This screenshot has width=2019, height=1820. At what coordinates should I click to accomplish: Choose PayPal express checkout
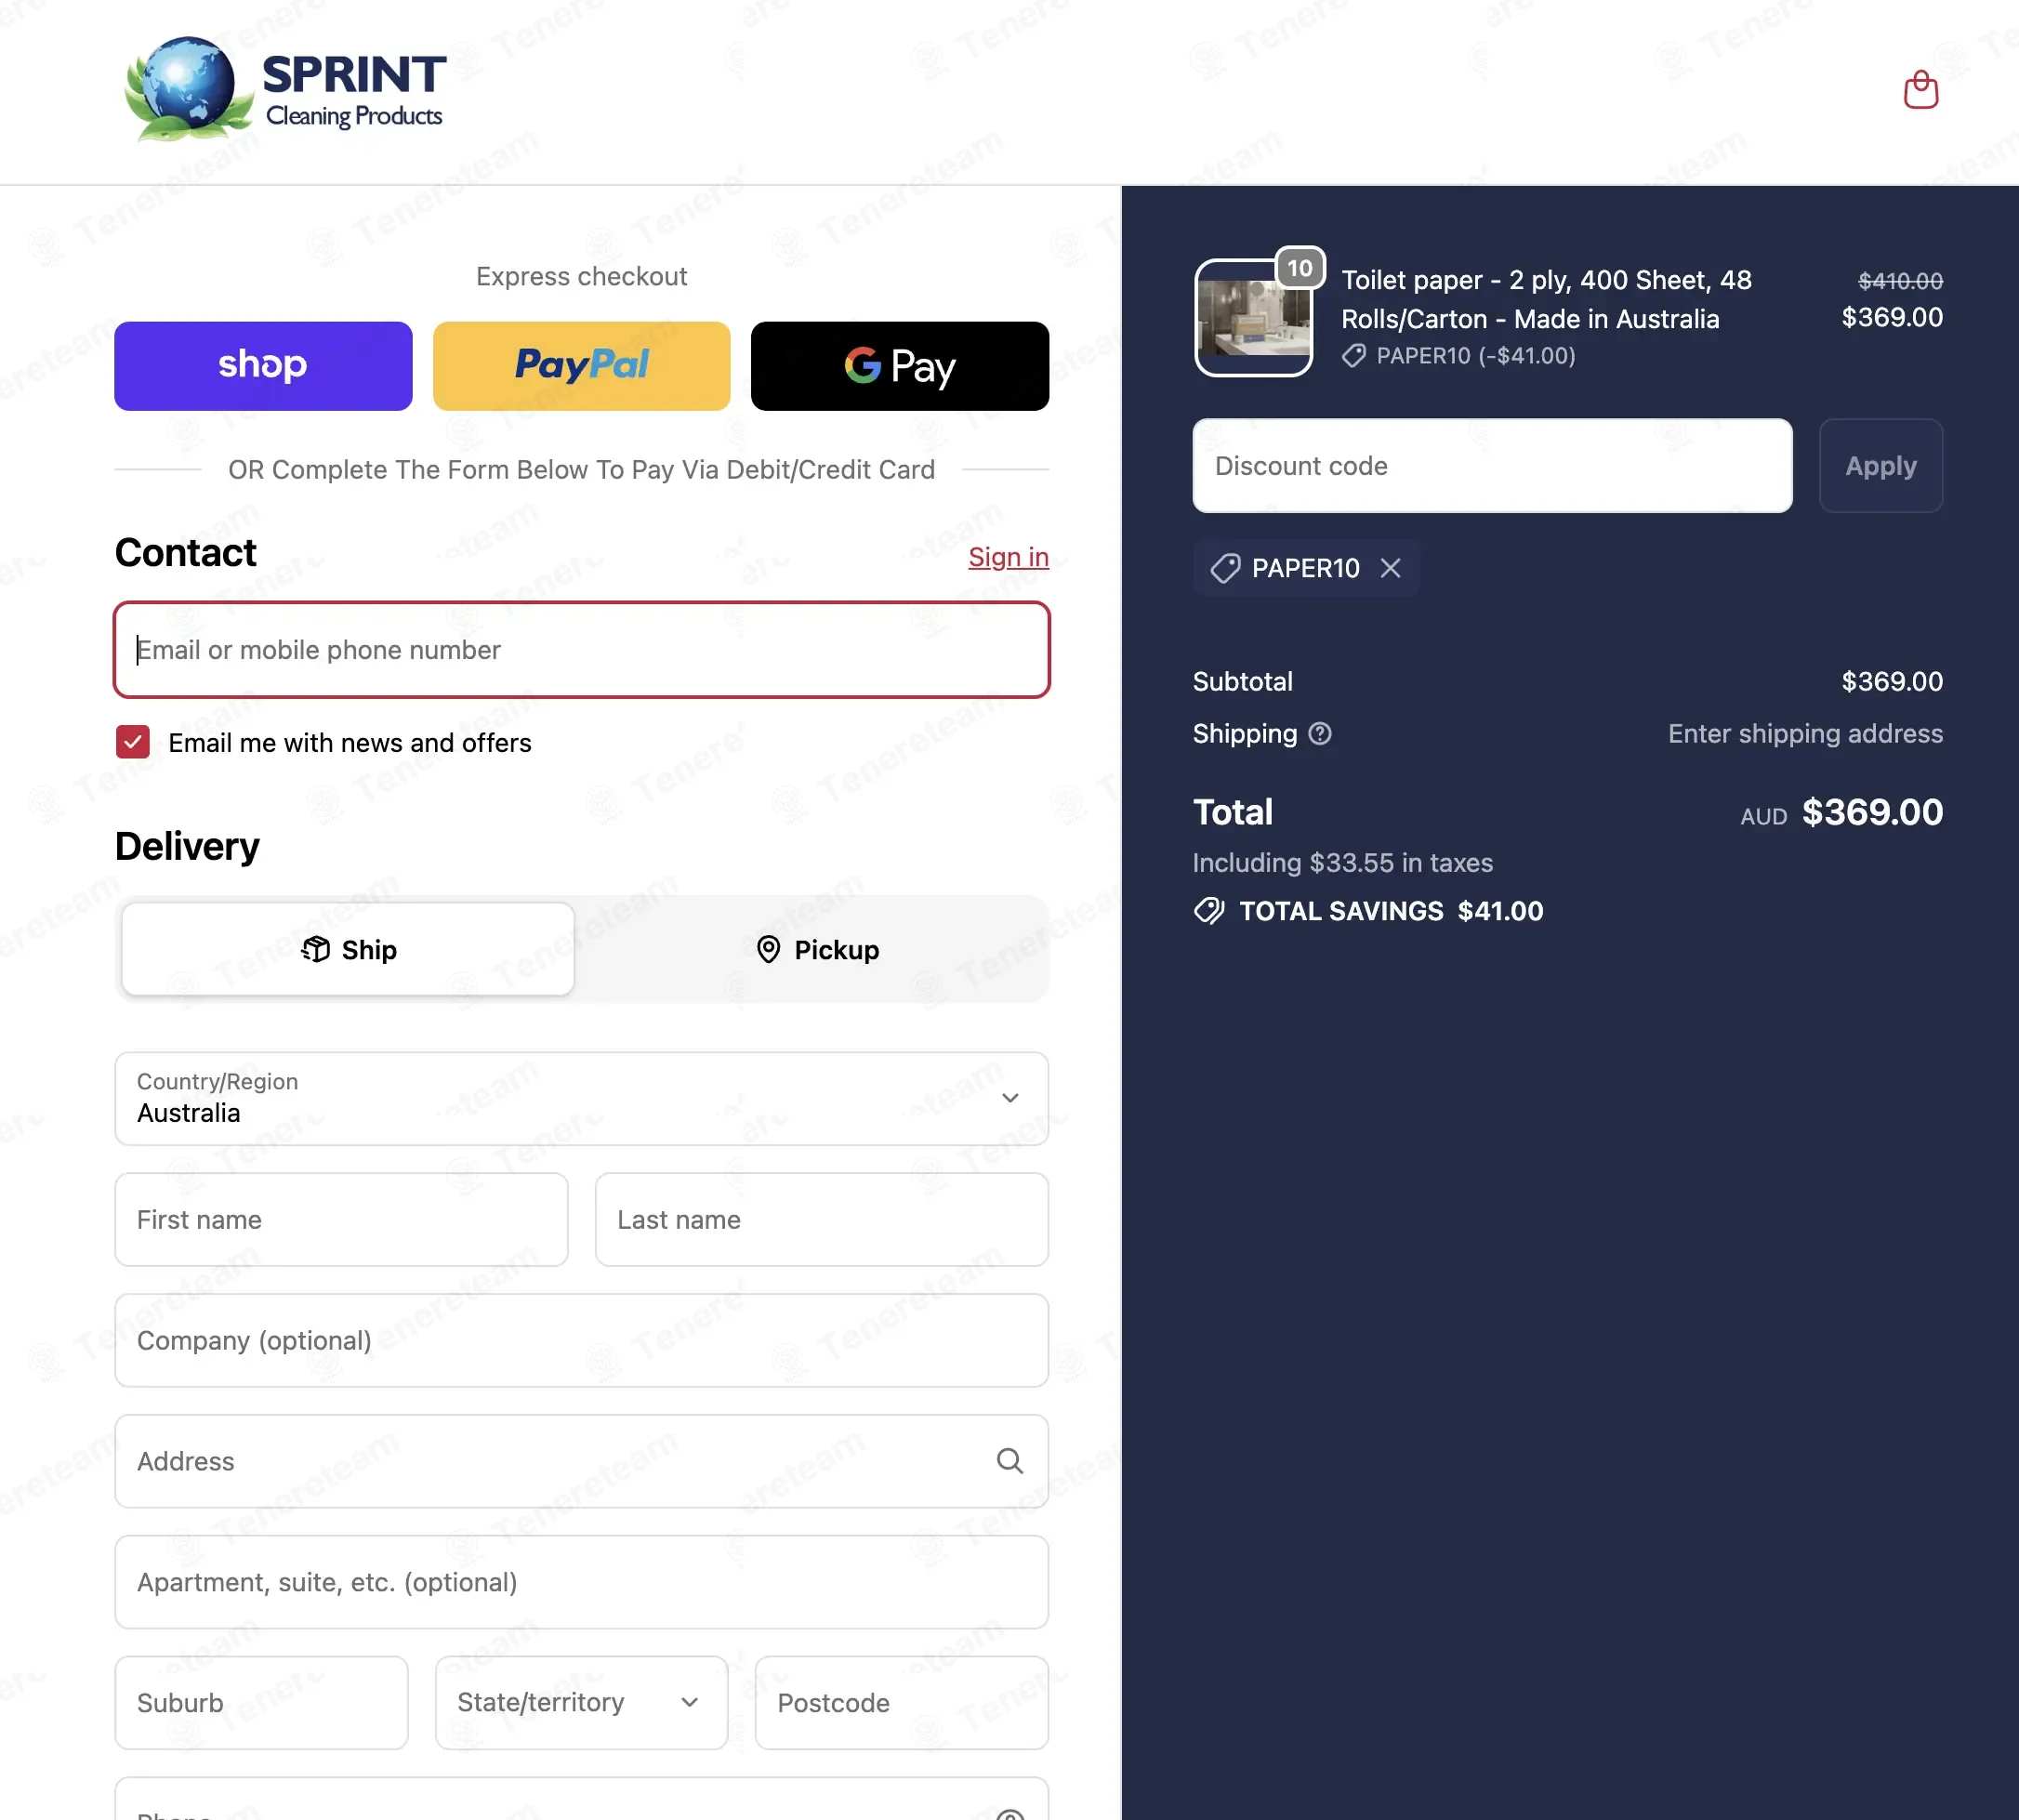pos(581,365)
